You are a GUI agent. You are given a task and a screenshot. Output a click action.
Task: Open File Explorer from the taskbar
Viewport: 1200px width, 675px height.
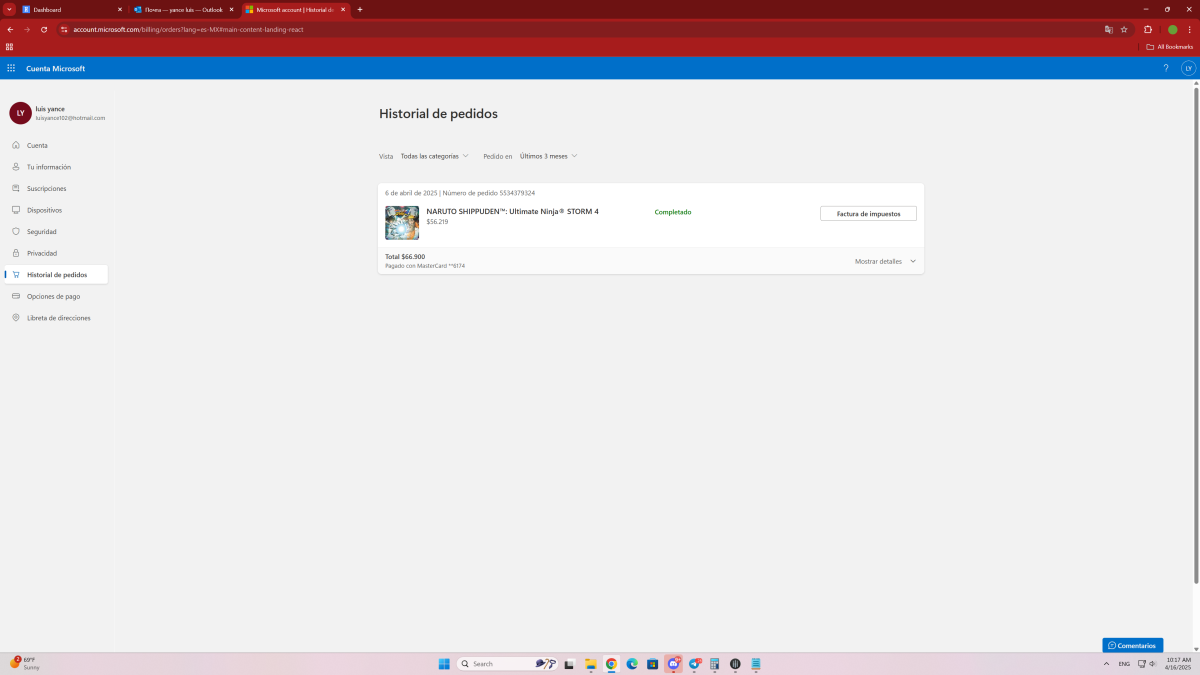click(x=590, y=664)
